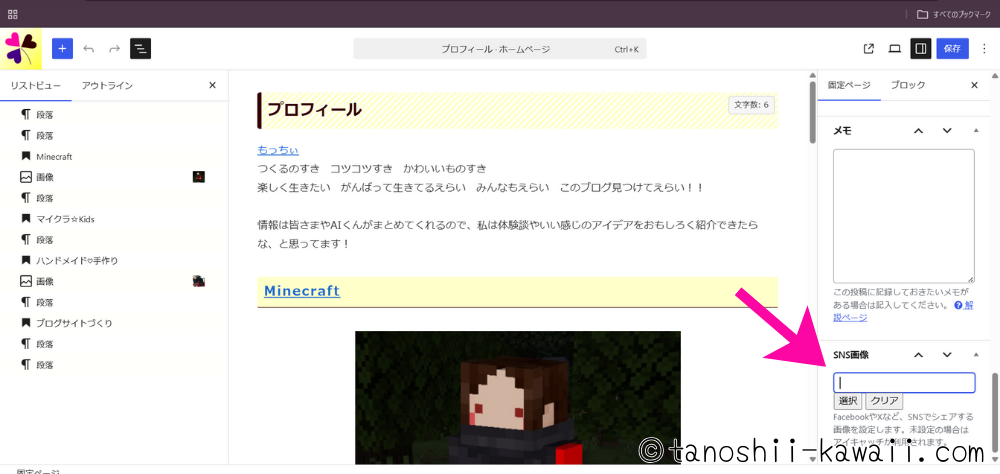The image size is (1000, 474).
Task: Select 画像 row directly under Minecraft row
Action: click(114, 177)
